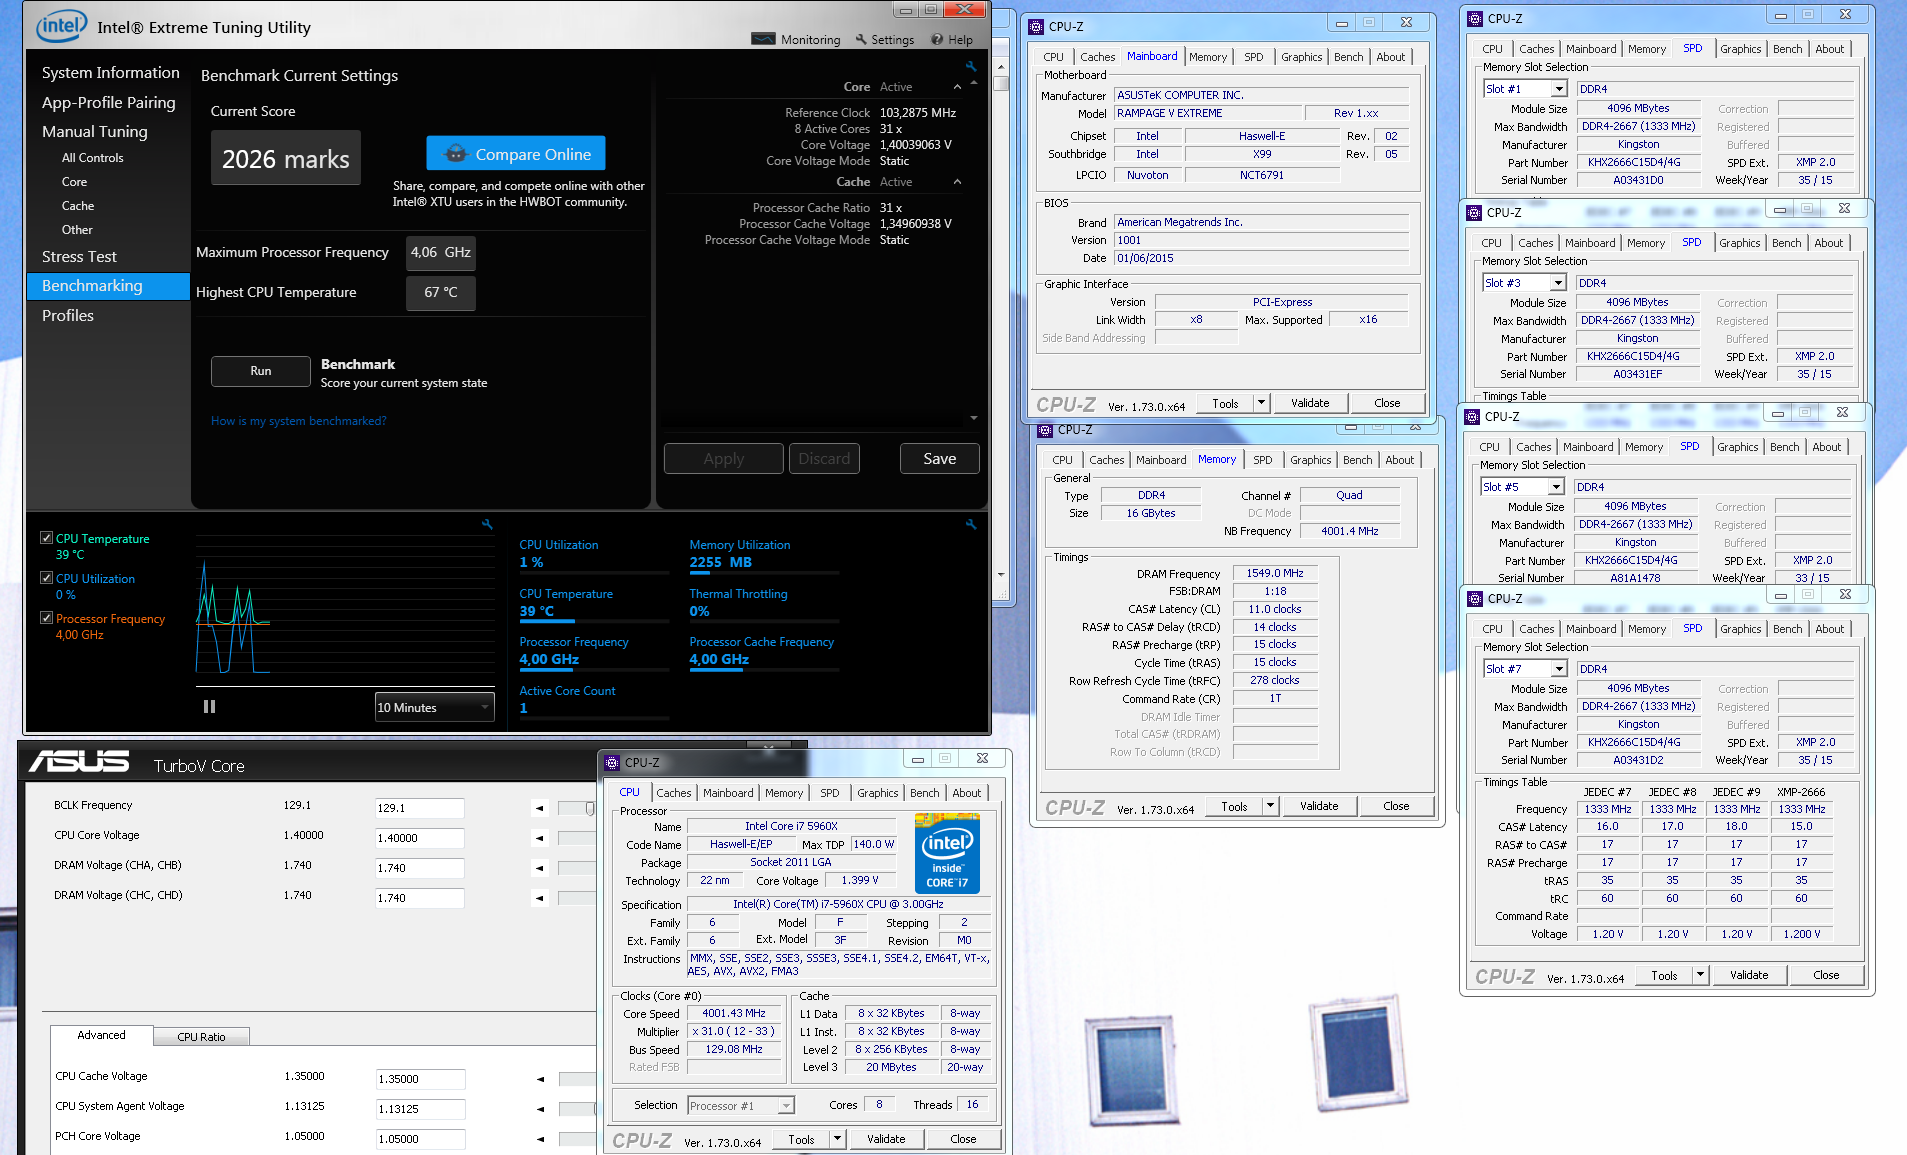Click Close in CPU-Z Memory window

click(x=1396, y=806)
